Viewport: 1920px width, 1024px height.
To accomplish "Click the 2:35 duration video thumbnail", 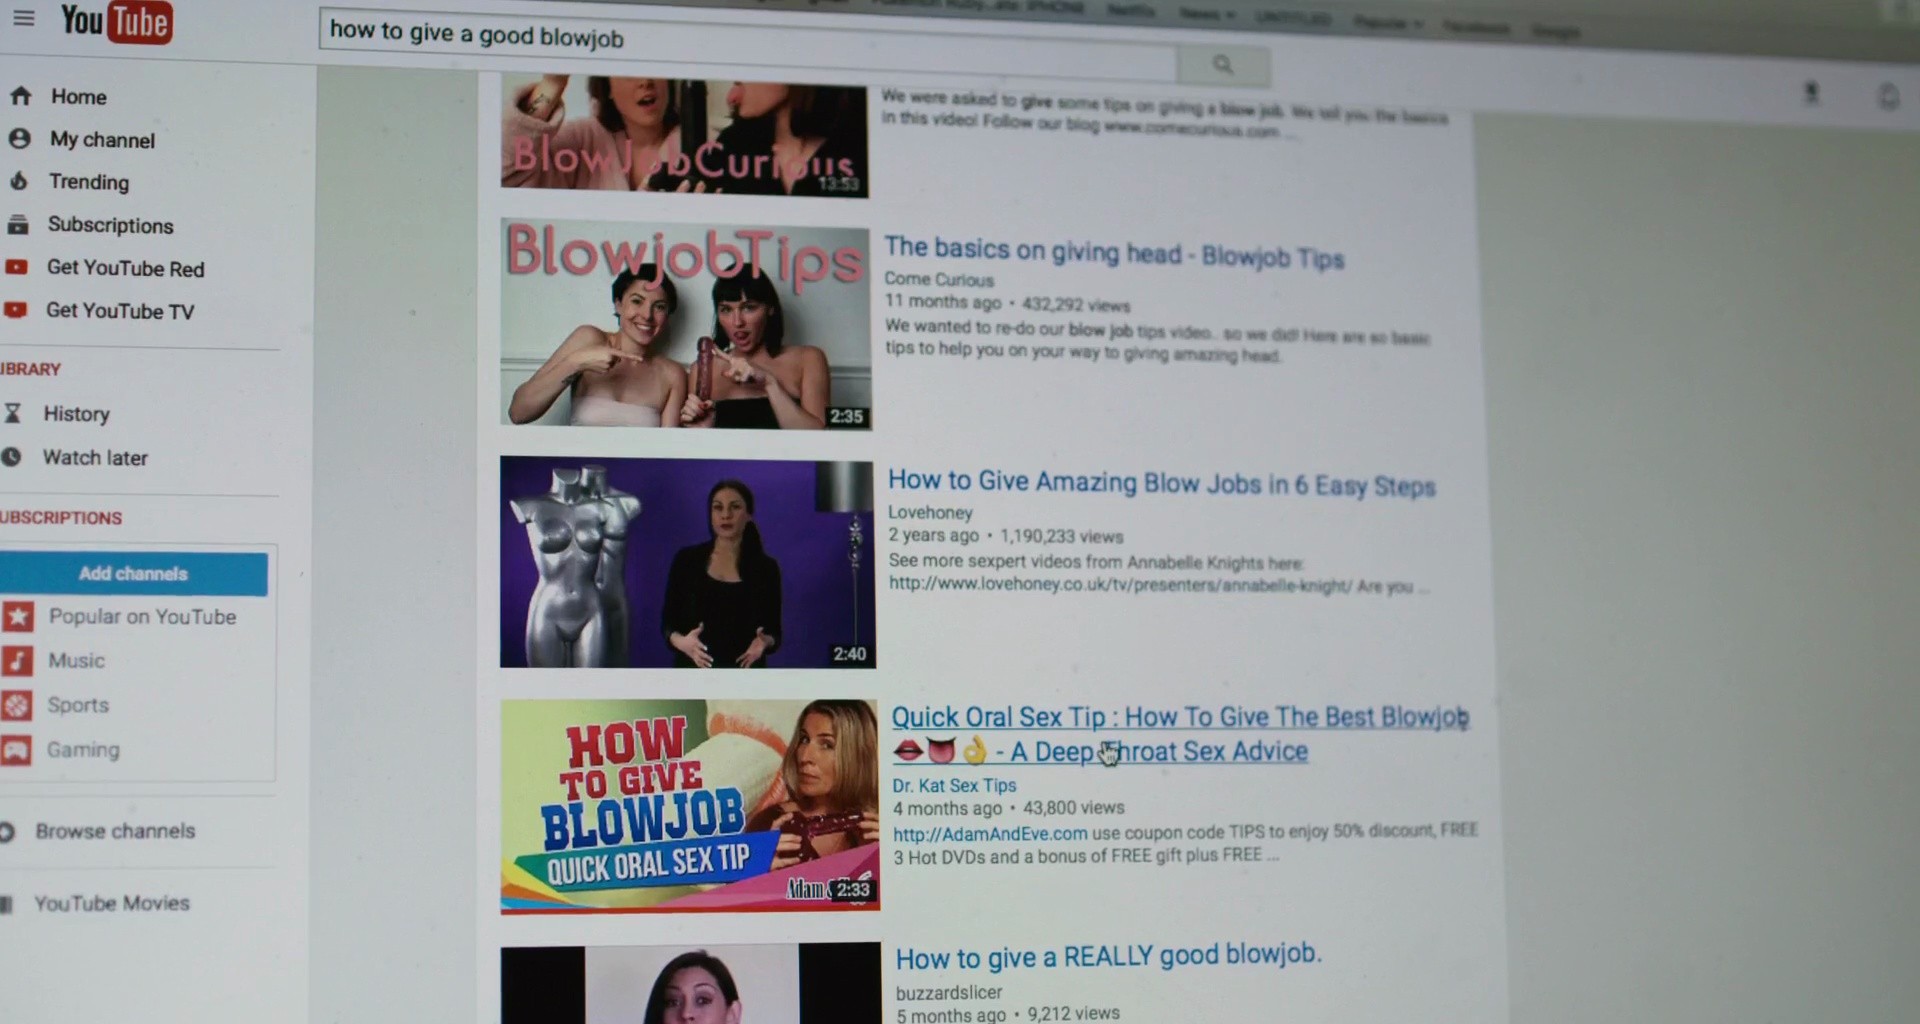I will (686, 324).
